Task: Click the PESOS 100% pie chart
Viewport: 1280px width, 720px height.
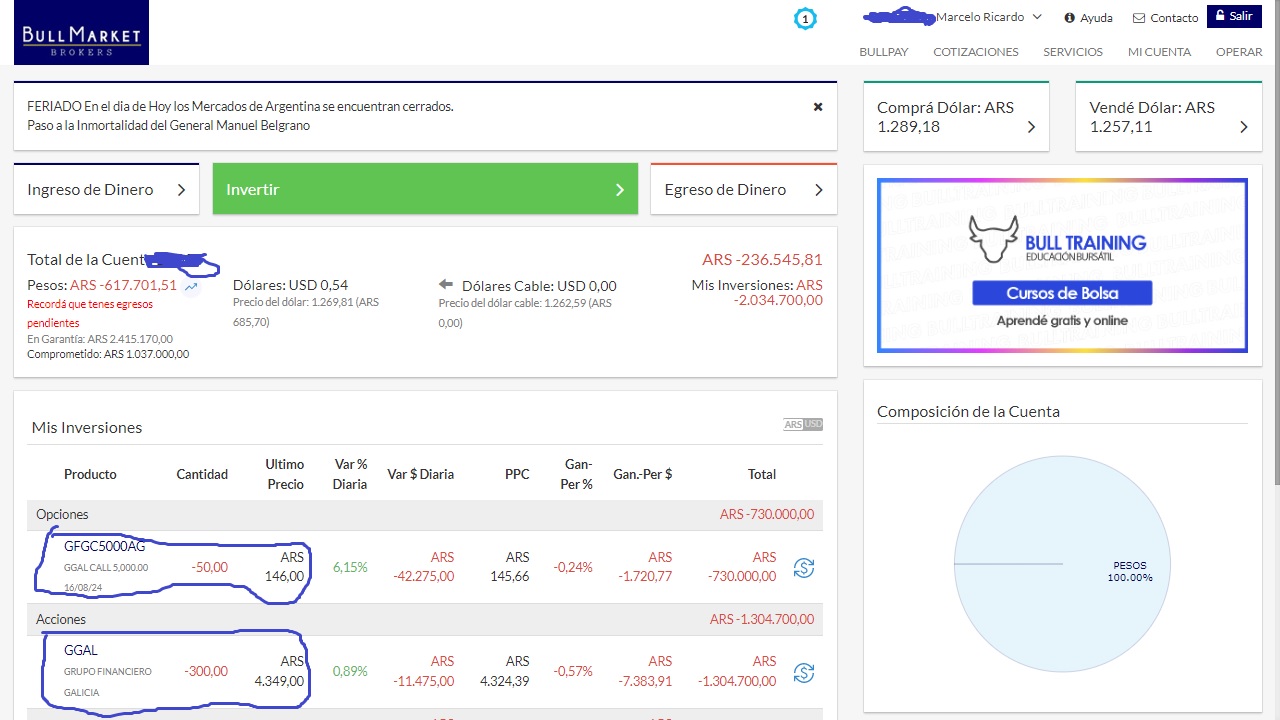Action: (1062, 564)
